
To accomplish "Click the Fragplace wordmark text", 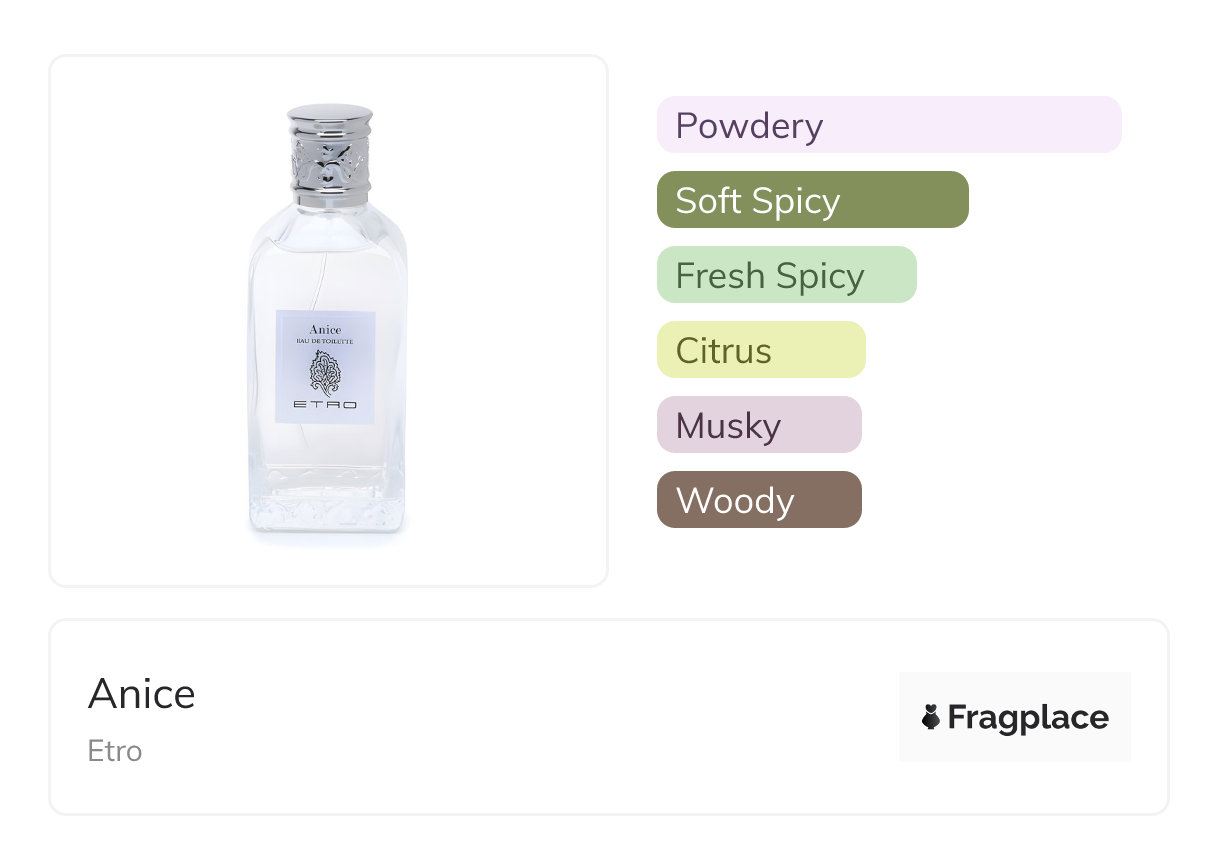I will [1028, 718].
